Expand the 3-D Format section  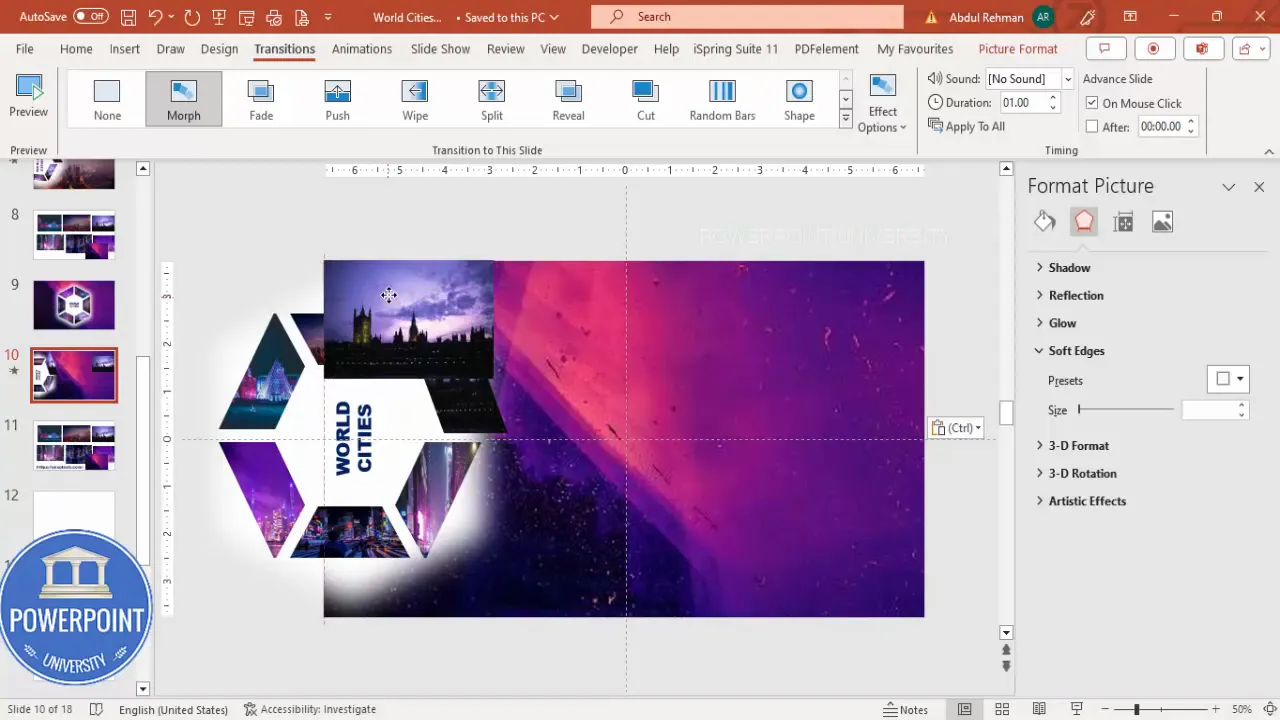[1078, 446]
